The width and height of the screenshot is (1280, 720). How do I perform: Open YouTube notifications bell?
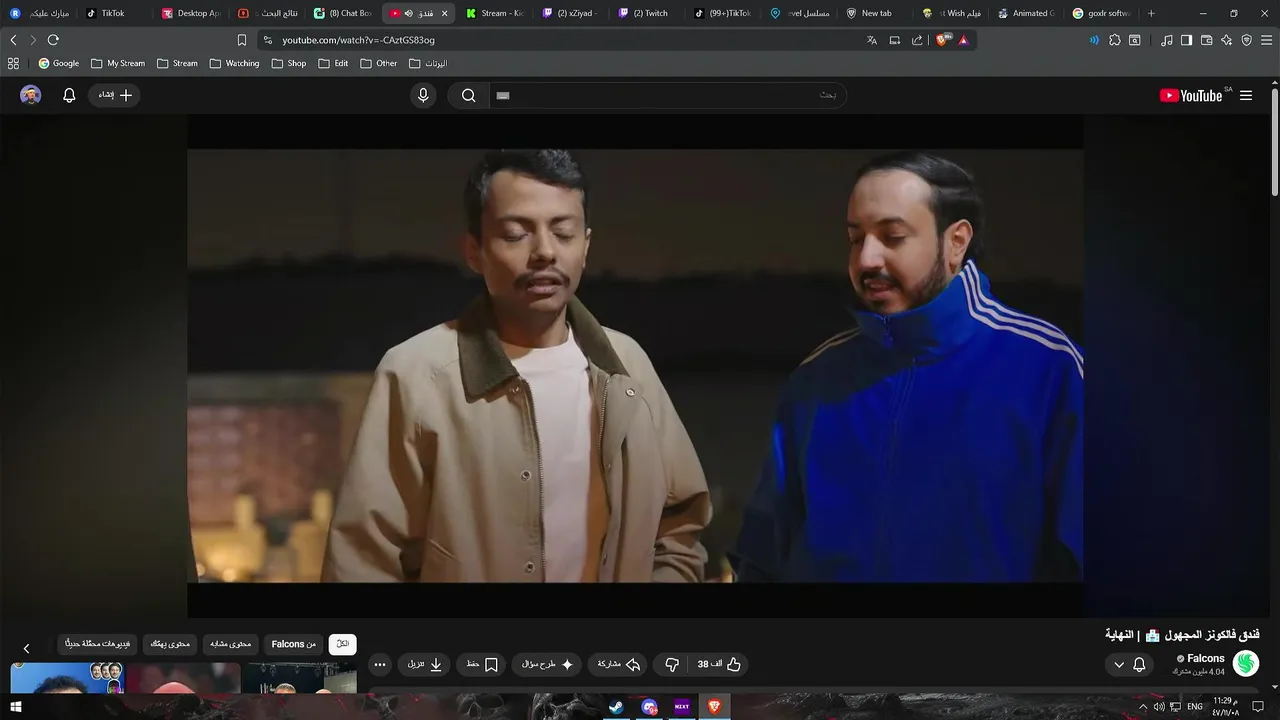[69, 95]
